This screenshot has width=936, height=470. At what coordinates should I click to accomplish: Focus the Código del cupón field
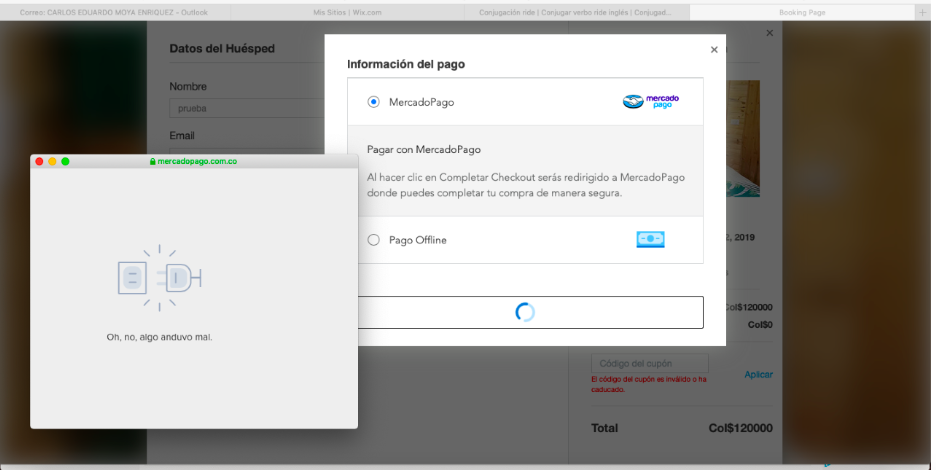pyautogui.click(x=649, y=363)
